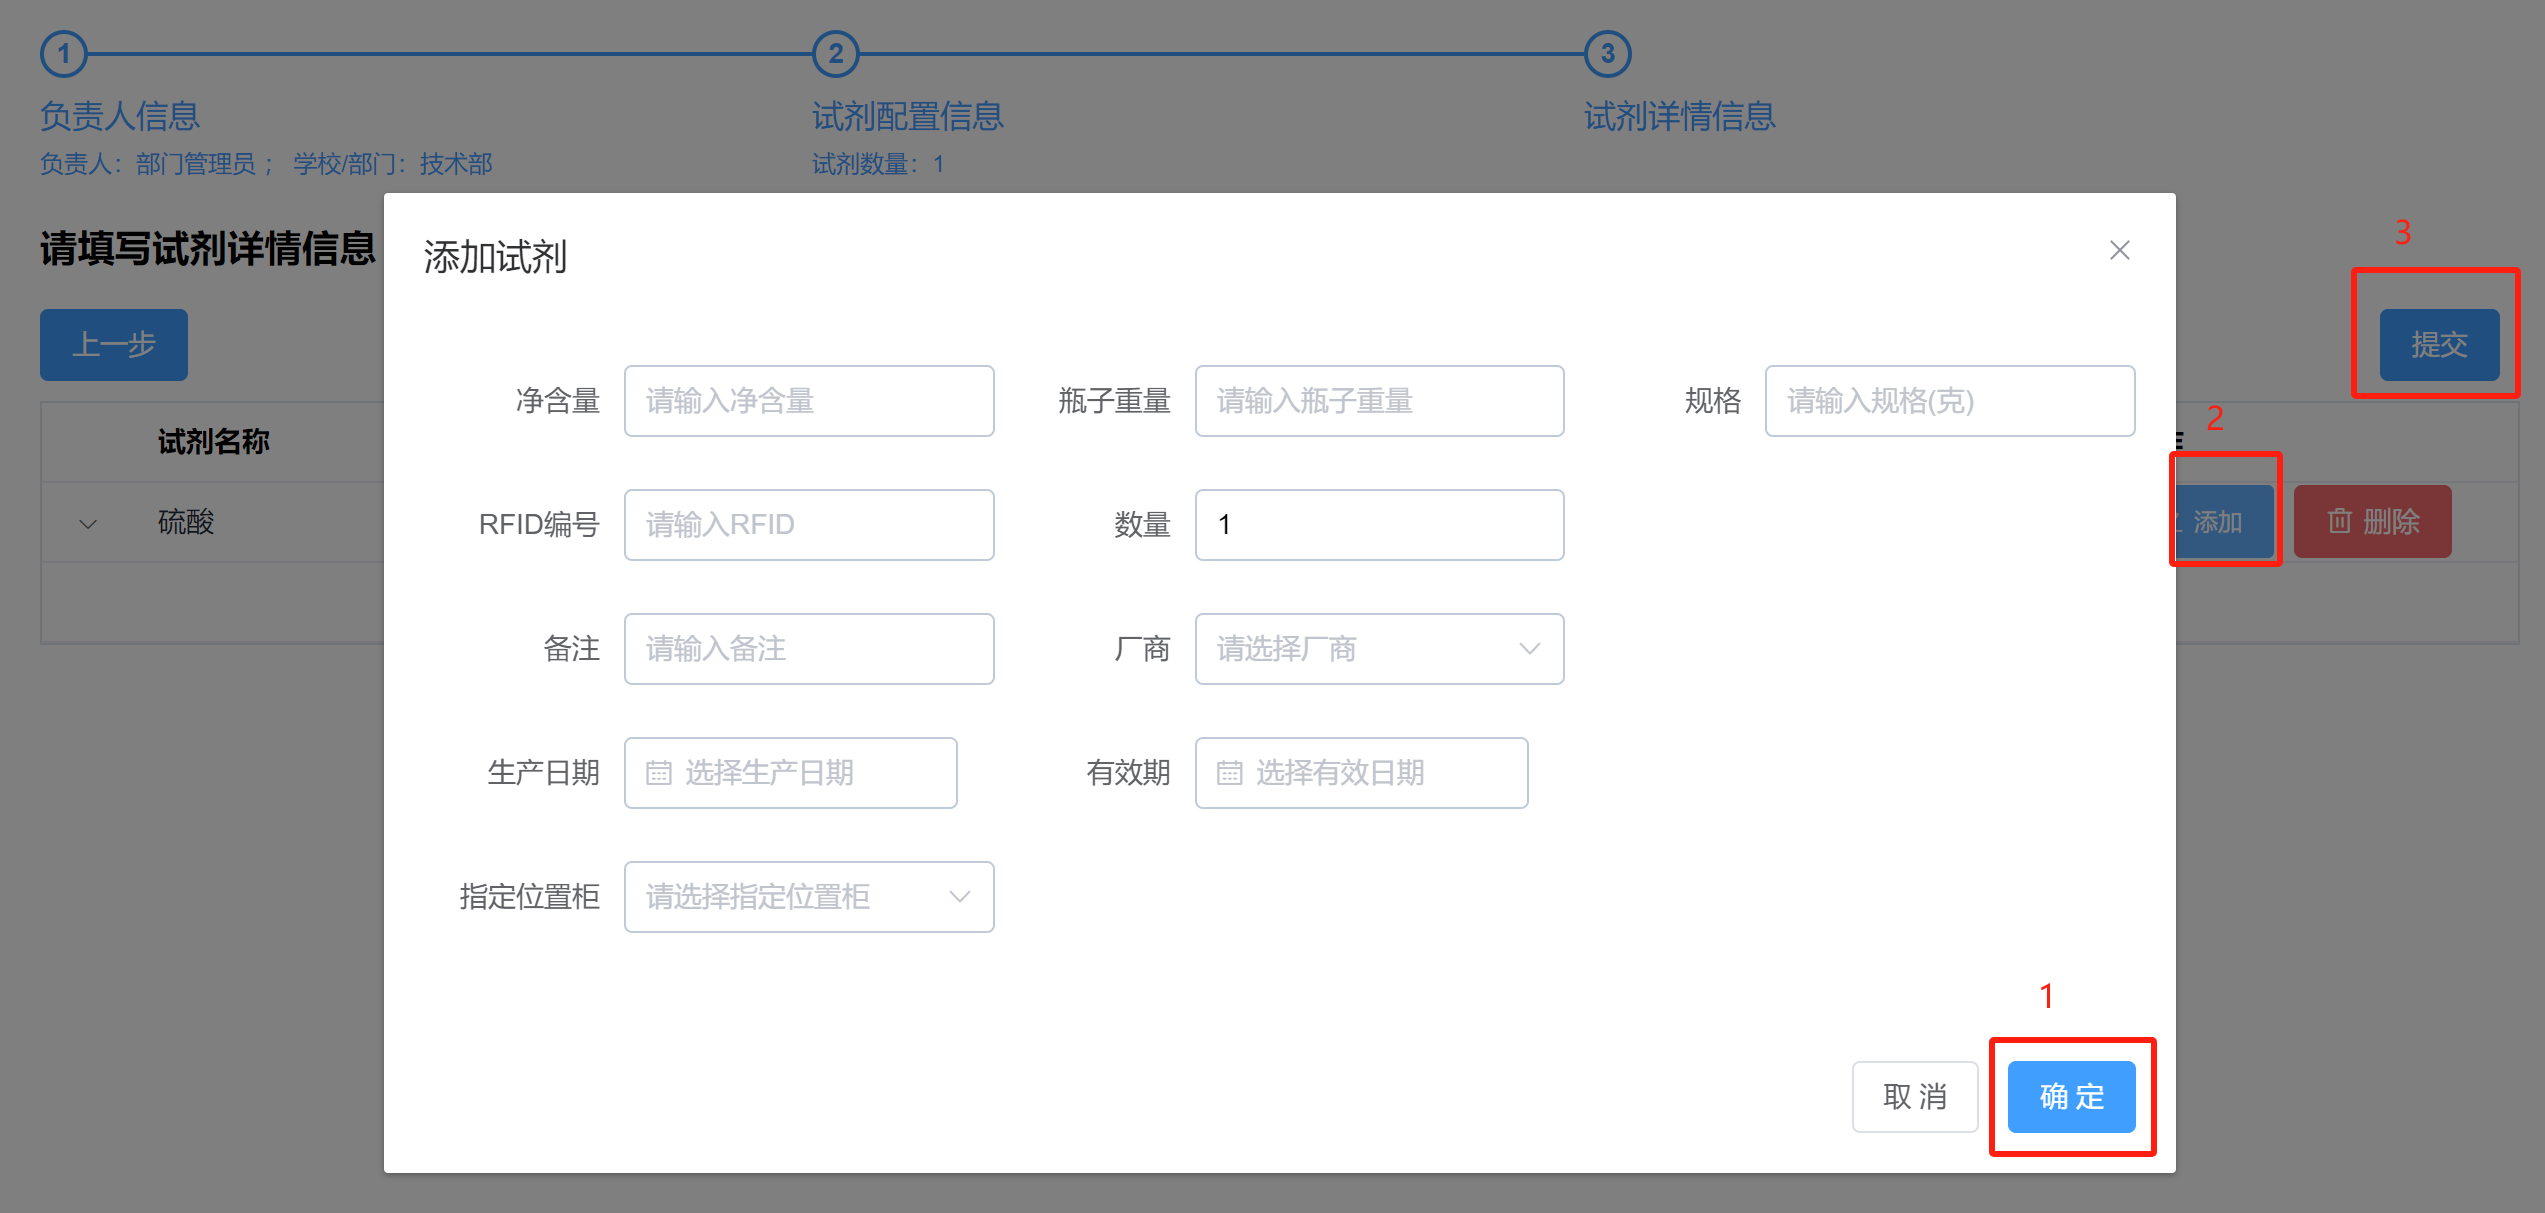Screen dimensions: 2545x1213
Task: Click the blue 添加 button in the row
Action: 2225,522
